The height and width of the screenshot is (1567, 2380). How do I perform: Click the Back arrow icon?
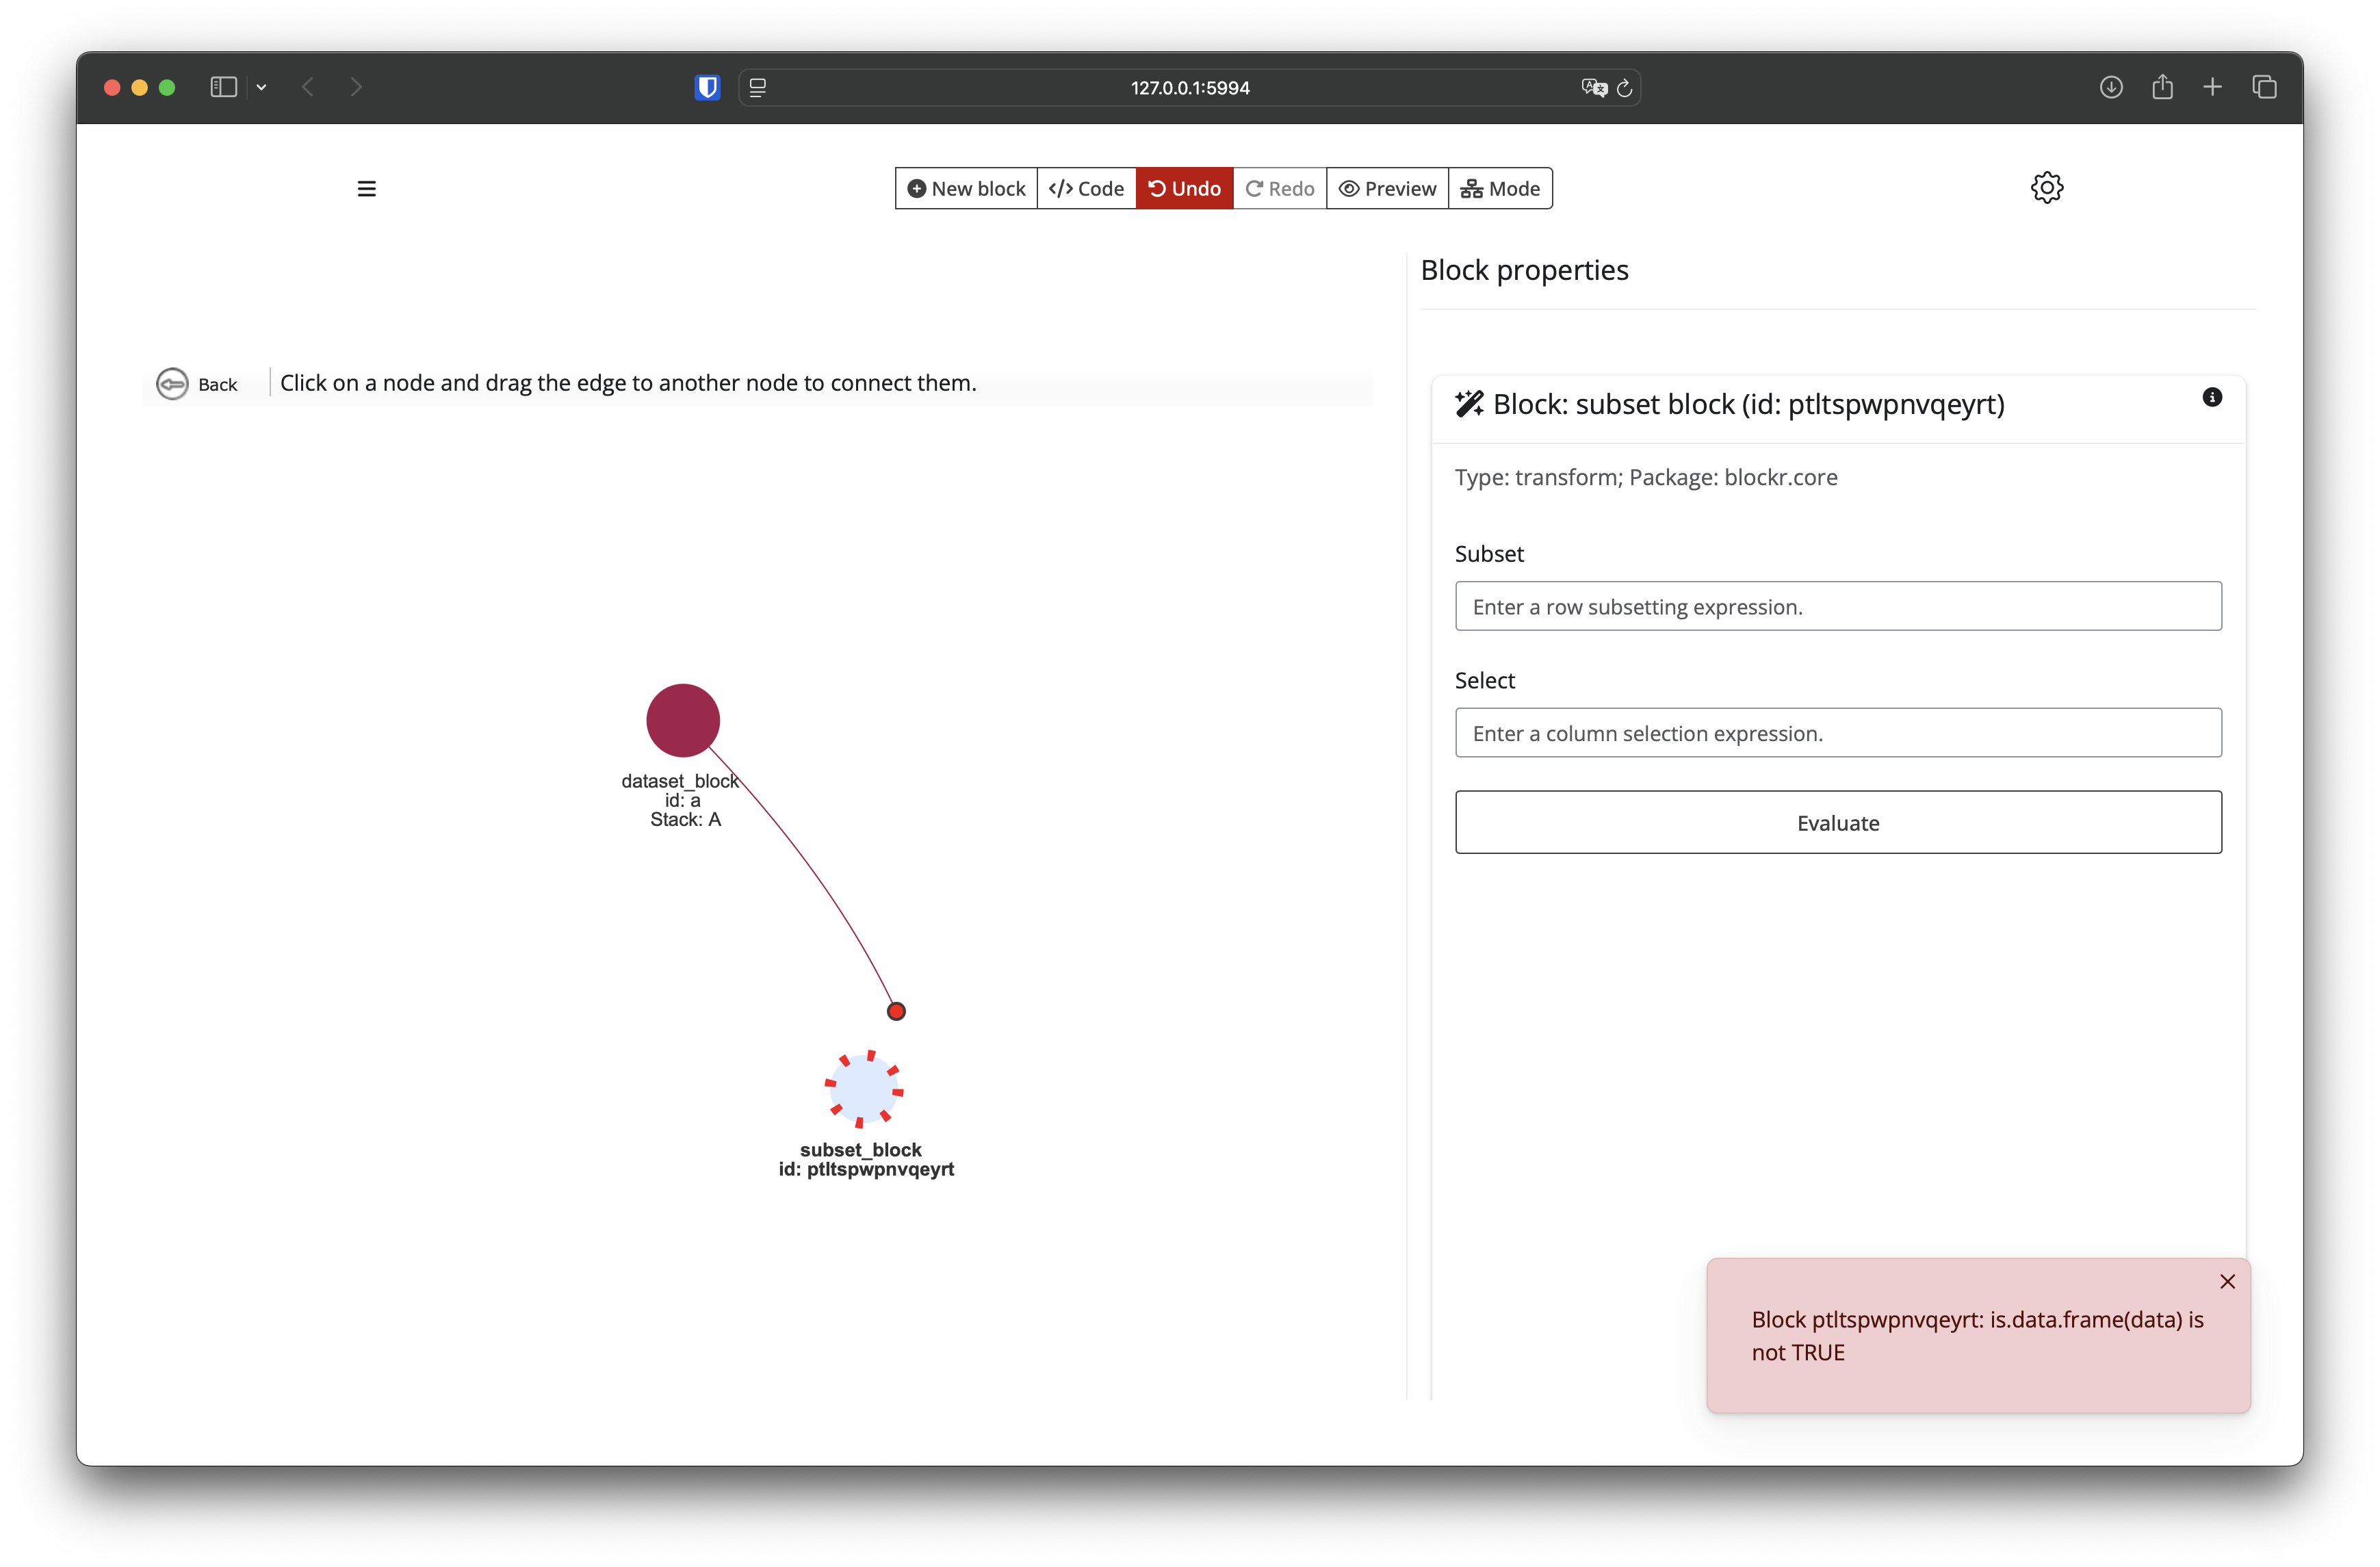pos(172,384)
